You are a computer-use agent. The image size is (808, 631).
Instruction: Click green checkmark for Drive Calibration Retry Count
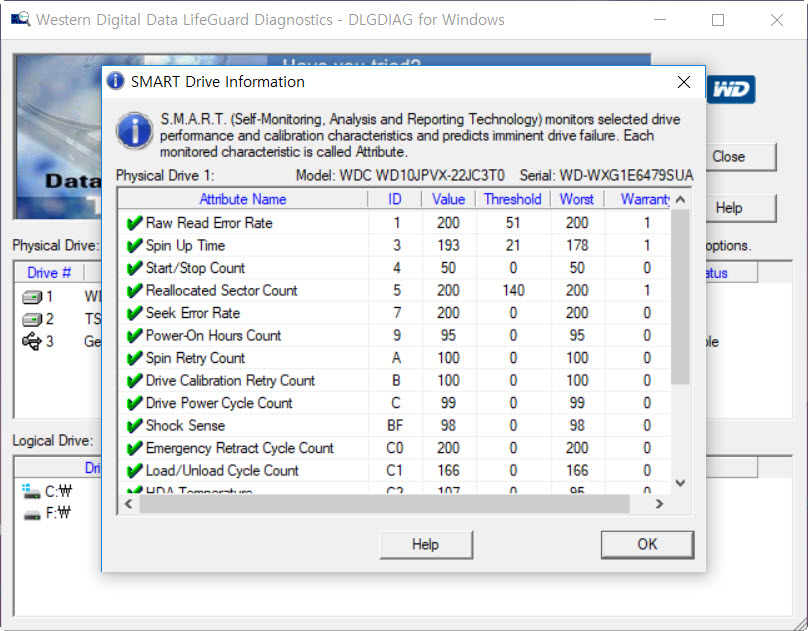pyautogui.click(x=134, y=380)
